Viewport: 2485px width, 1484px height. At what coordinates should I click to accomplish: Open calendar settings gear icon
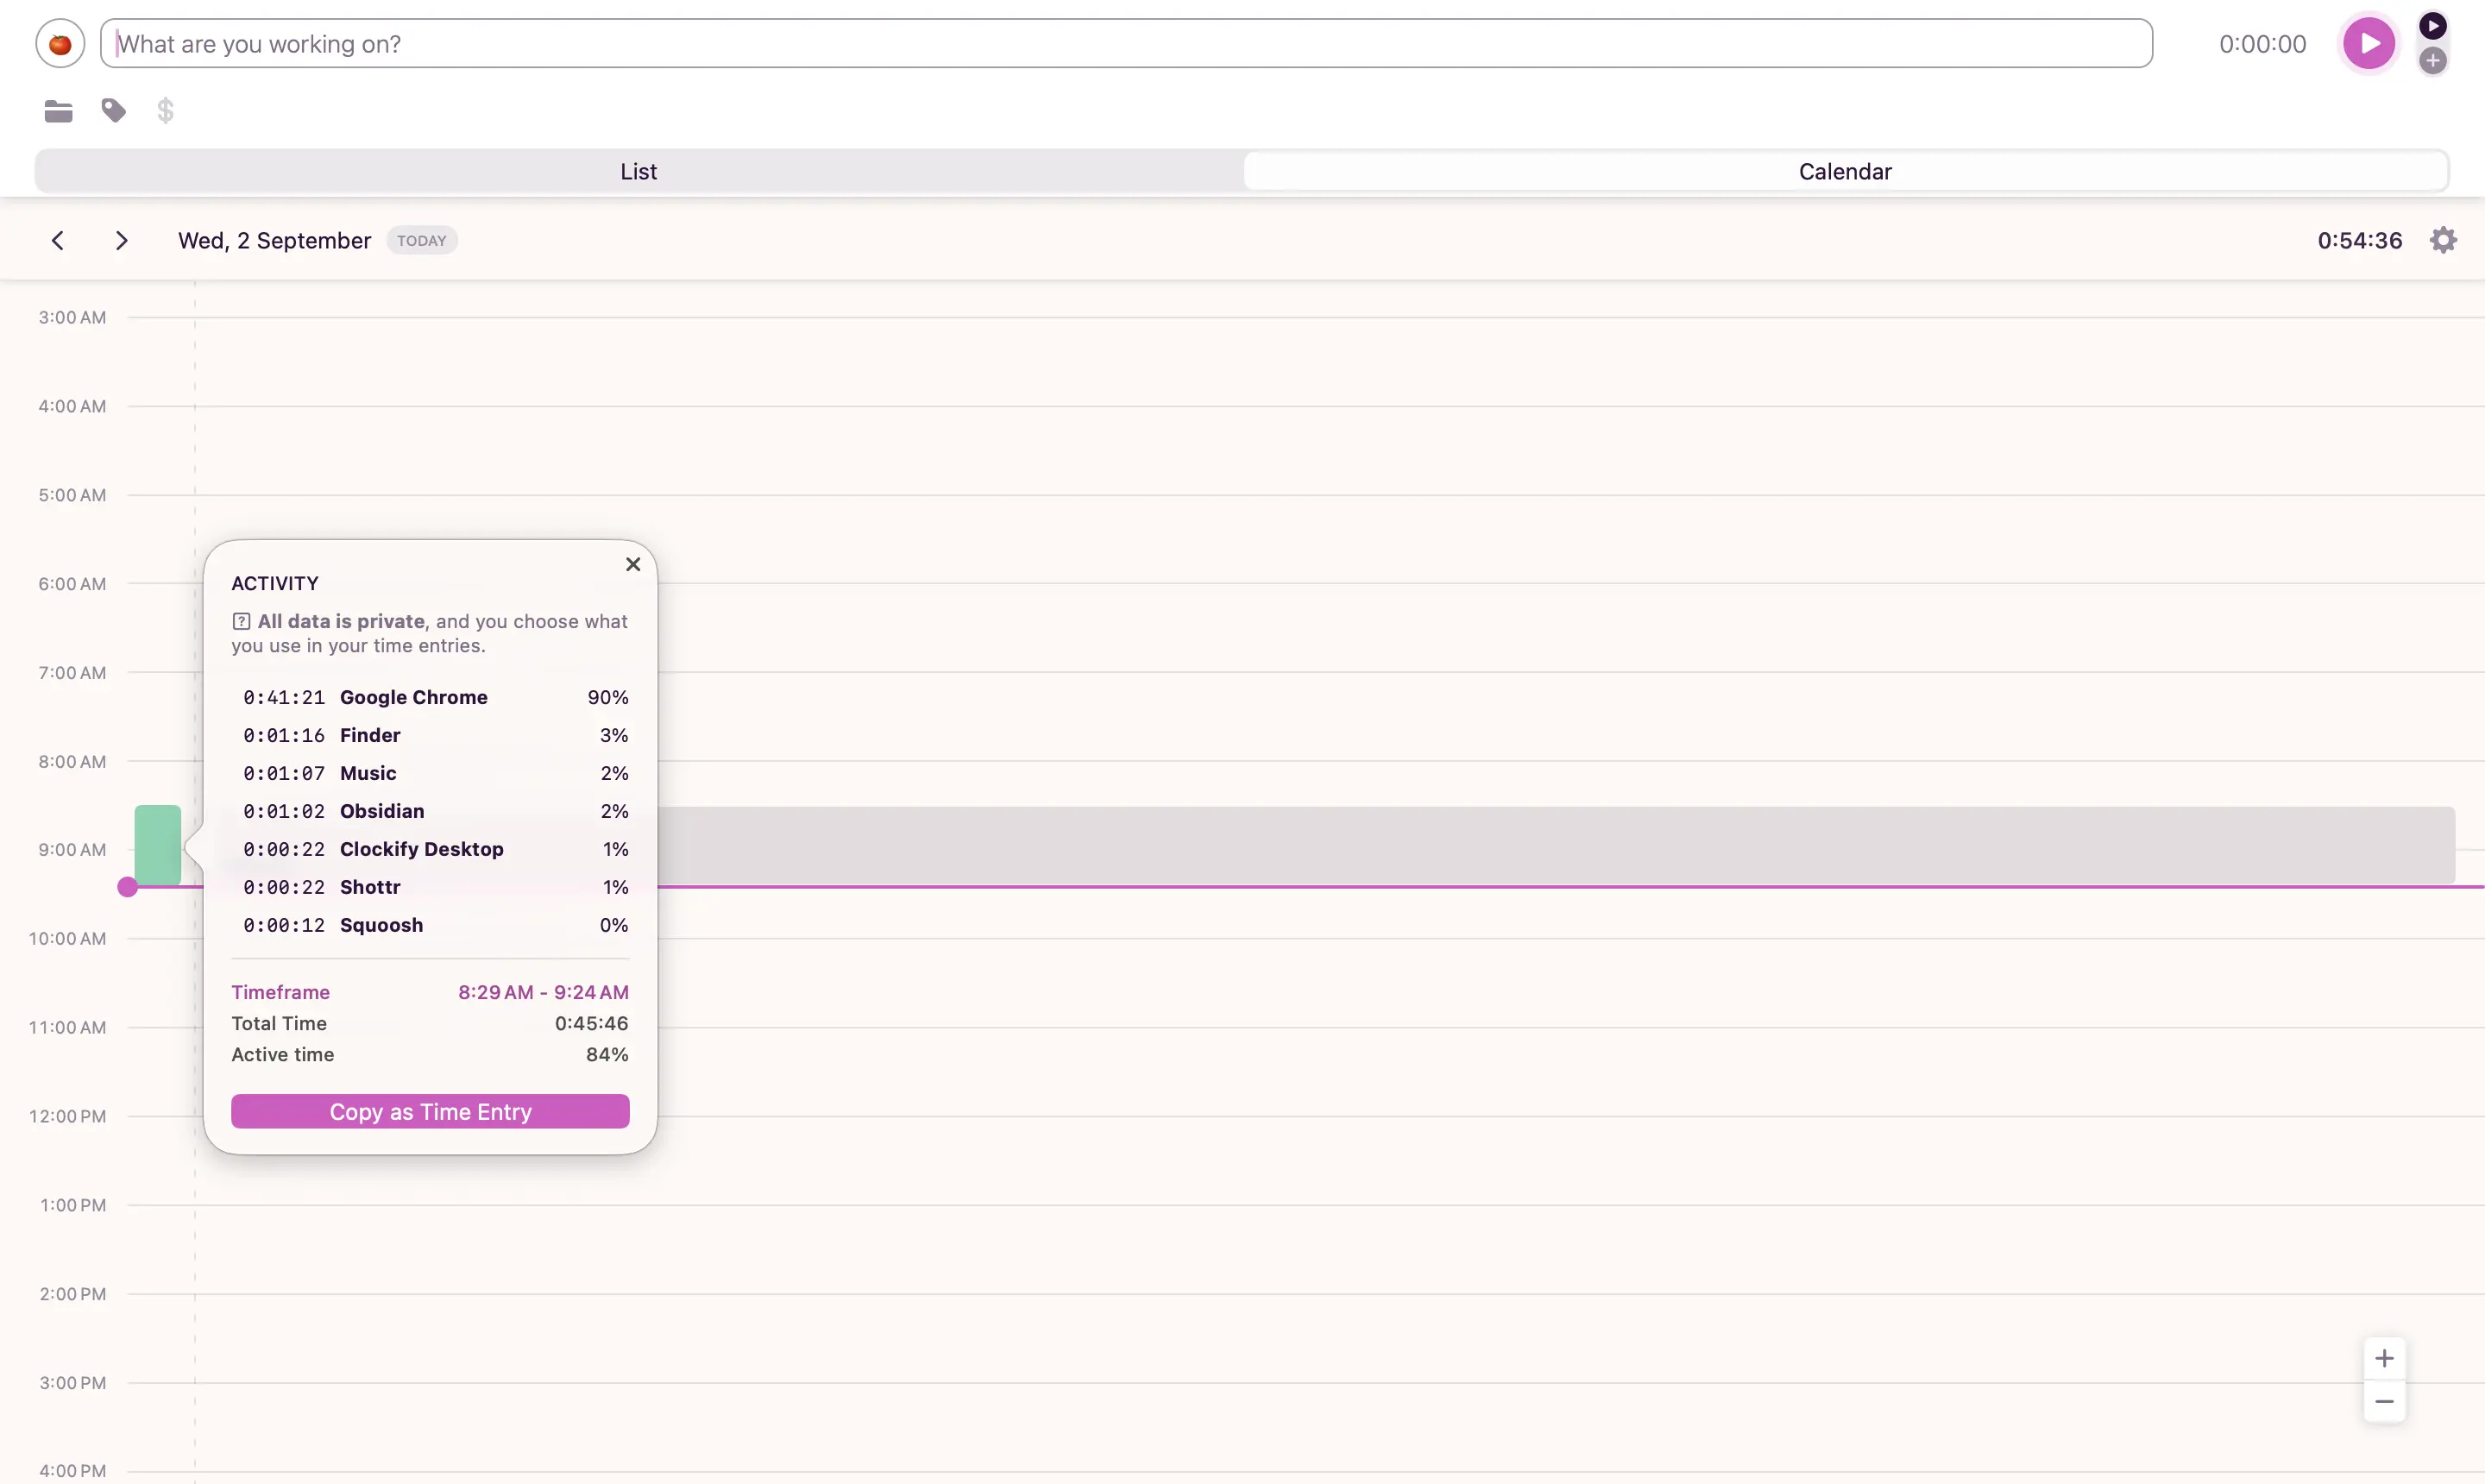pyautogui.click(x=2442, y=240)
